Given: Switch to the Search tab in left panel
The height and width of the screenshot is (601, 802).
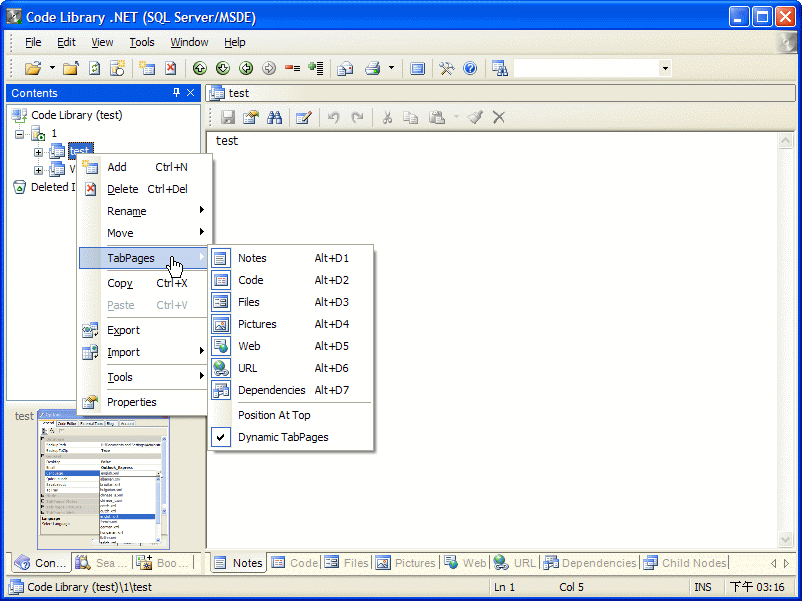Looking at the screenshot, I should point(101,563).
